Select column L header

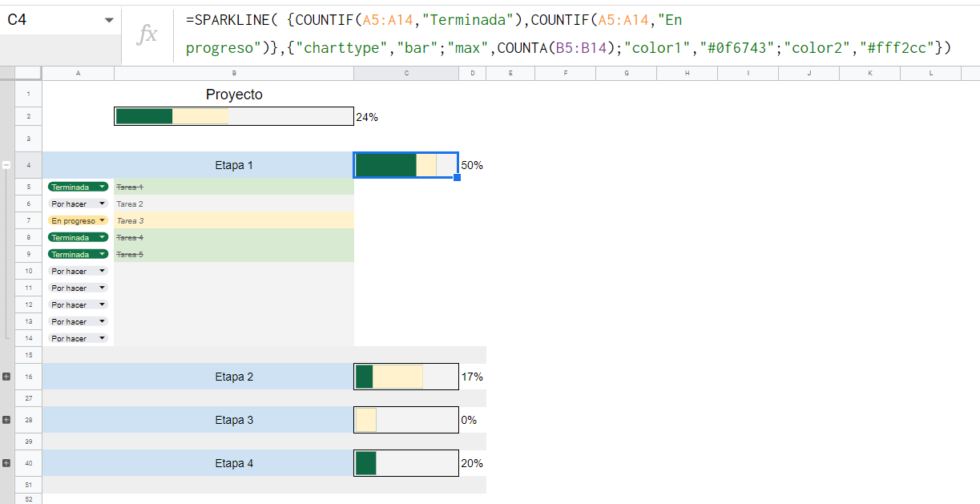click(931, 73)
